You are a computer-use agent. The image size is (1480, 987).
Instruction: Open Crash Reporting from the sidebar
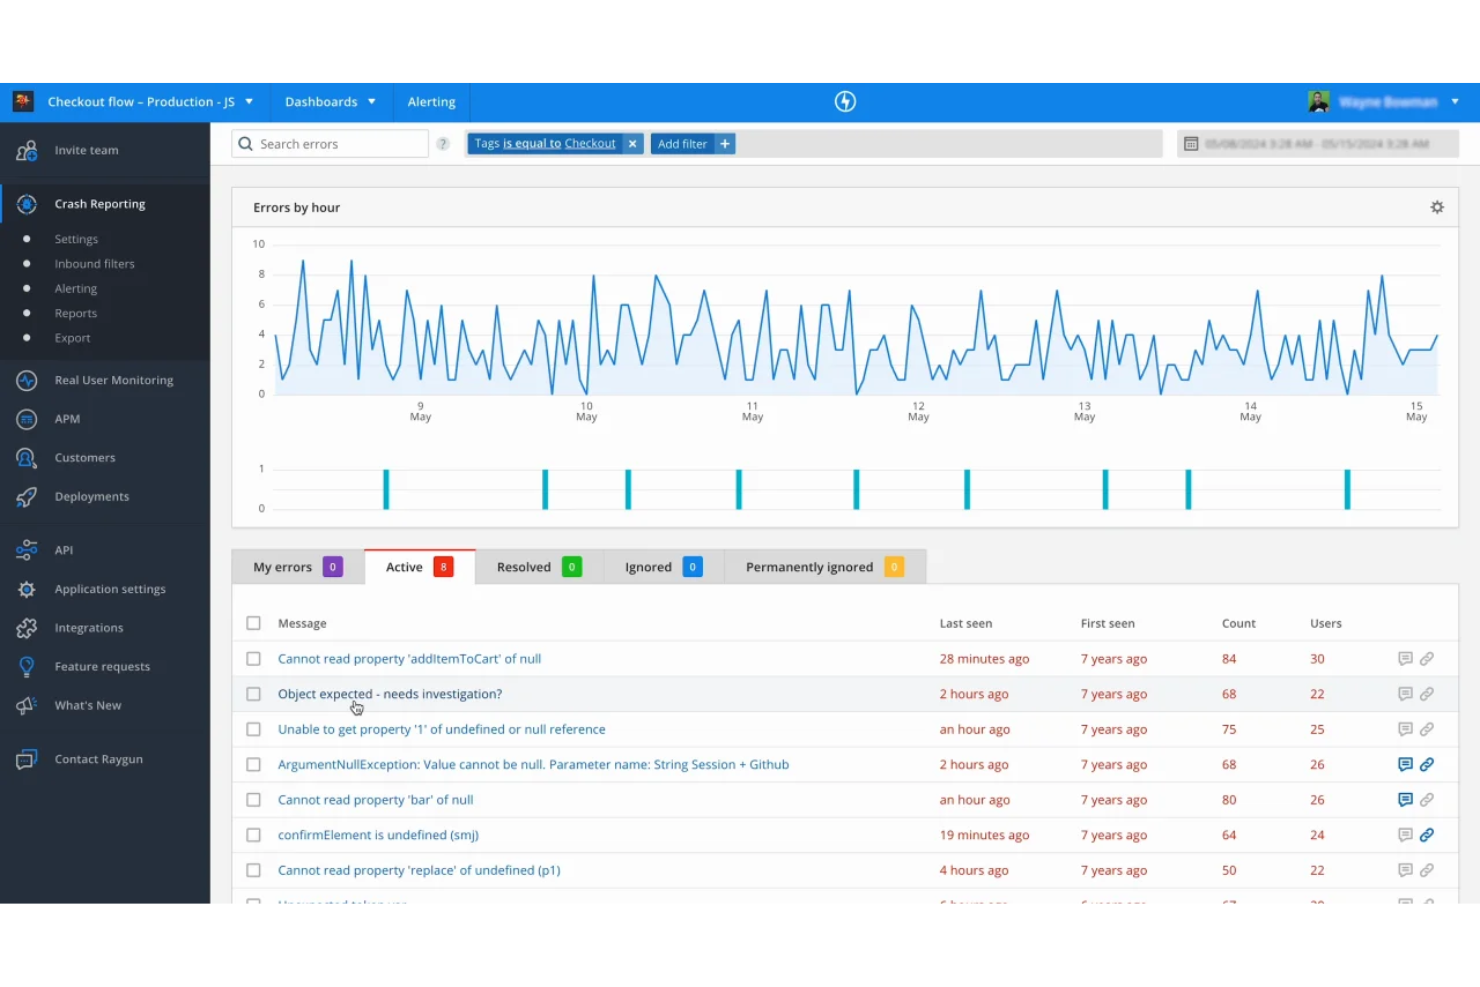[99, 203]
